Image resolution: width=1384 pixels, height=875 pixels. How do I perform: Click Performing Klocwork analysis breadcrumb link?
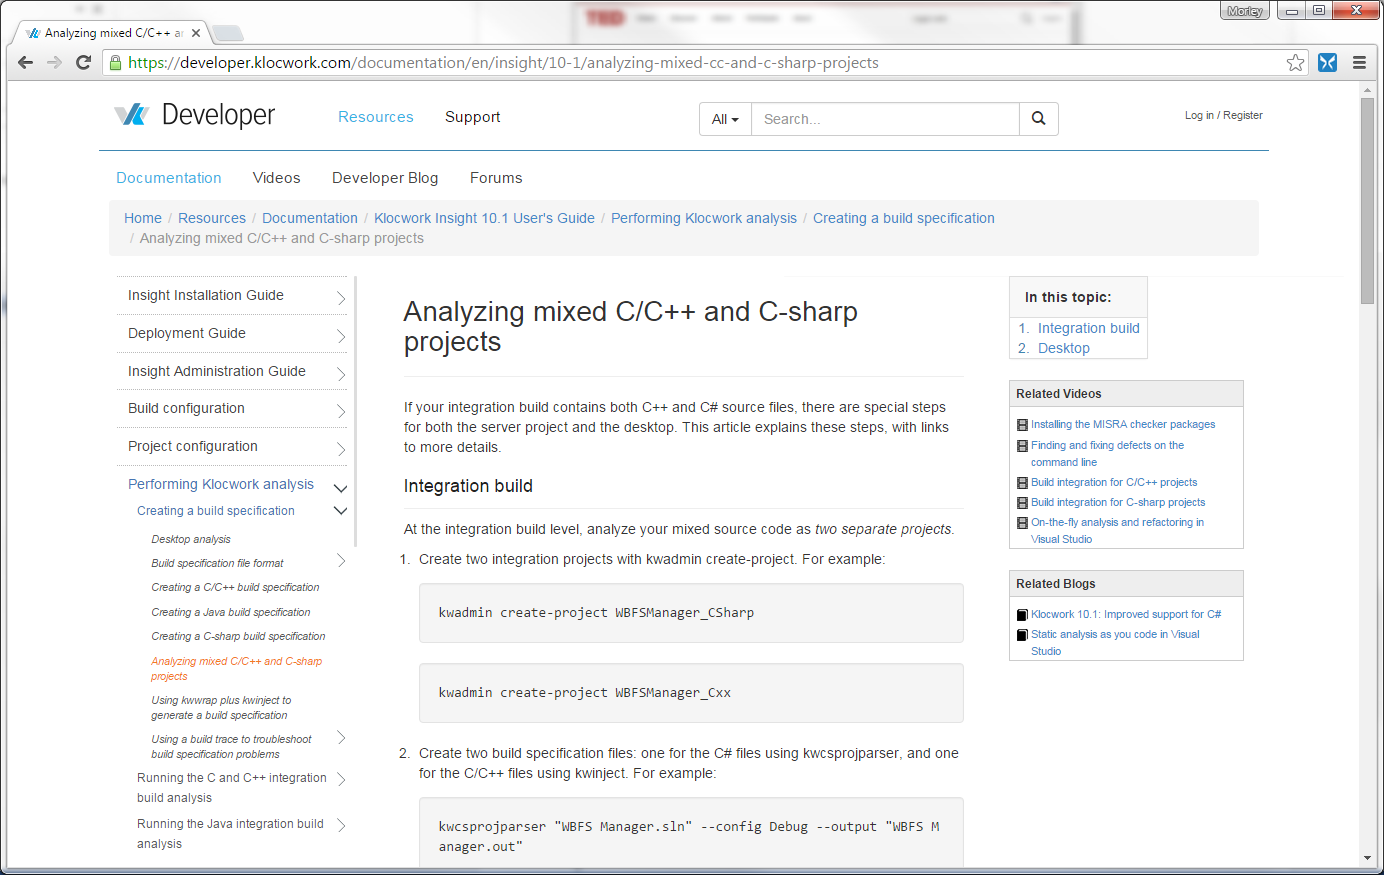tap(704, 218)
